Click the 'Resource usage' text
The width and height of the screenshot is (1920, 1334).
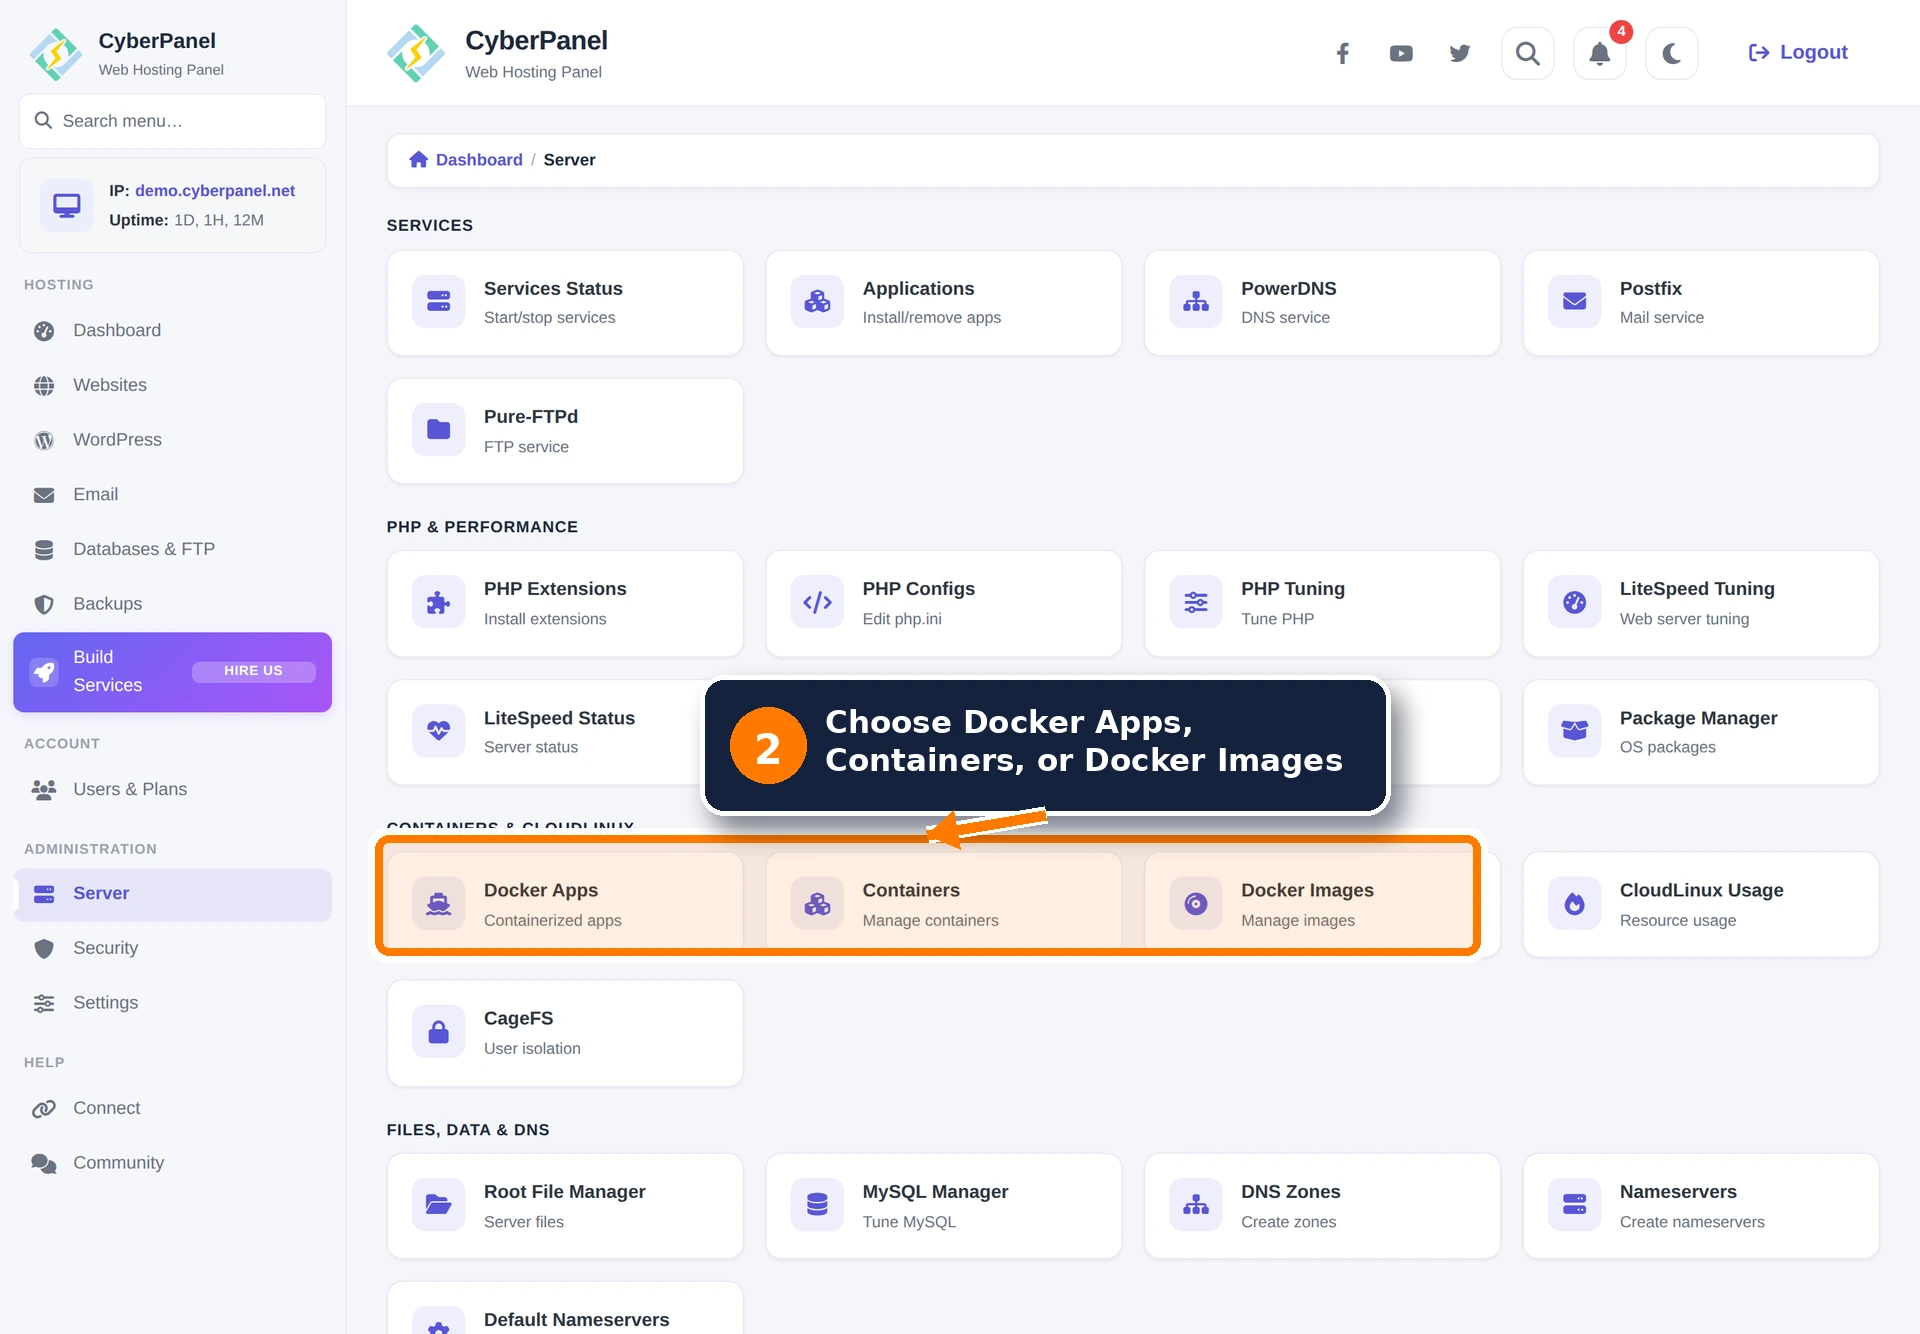click(x=1677, y=921)
